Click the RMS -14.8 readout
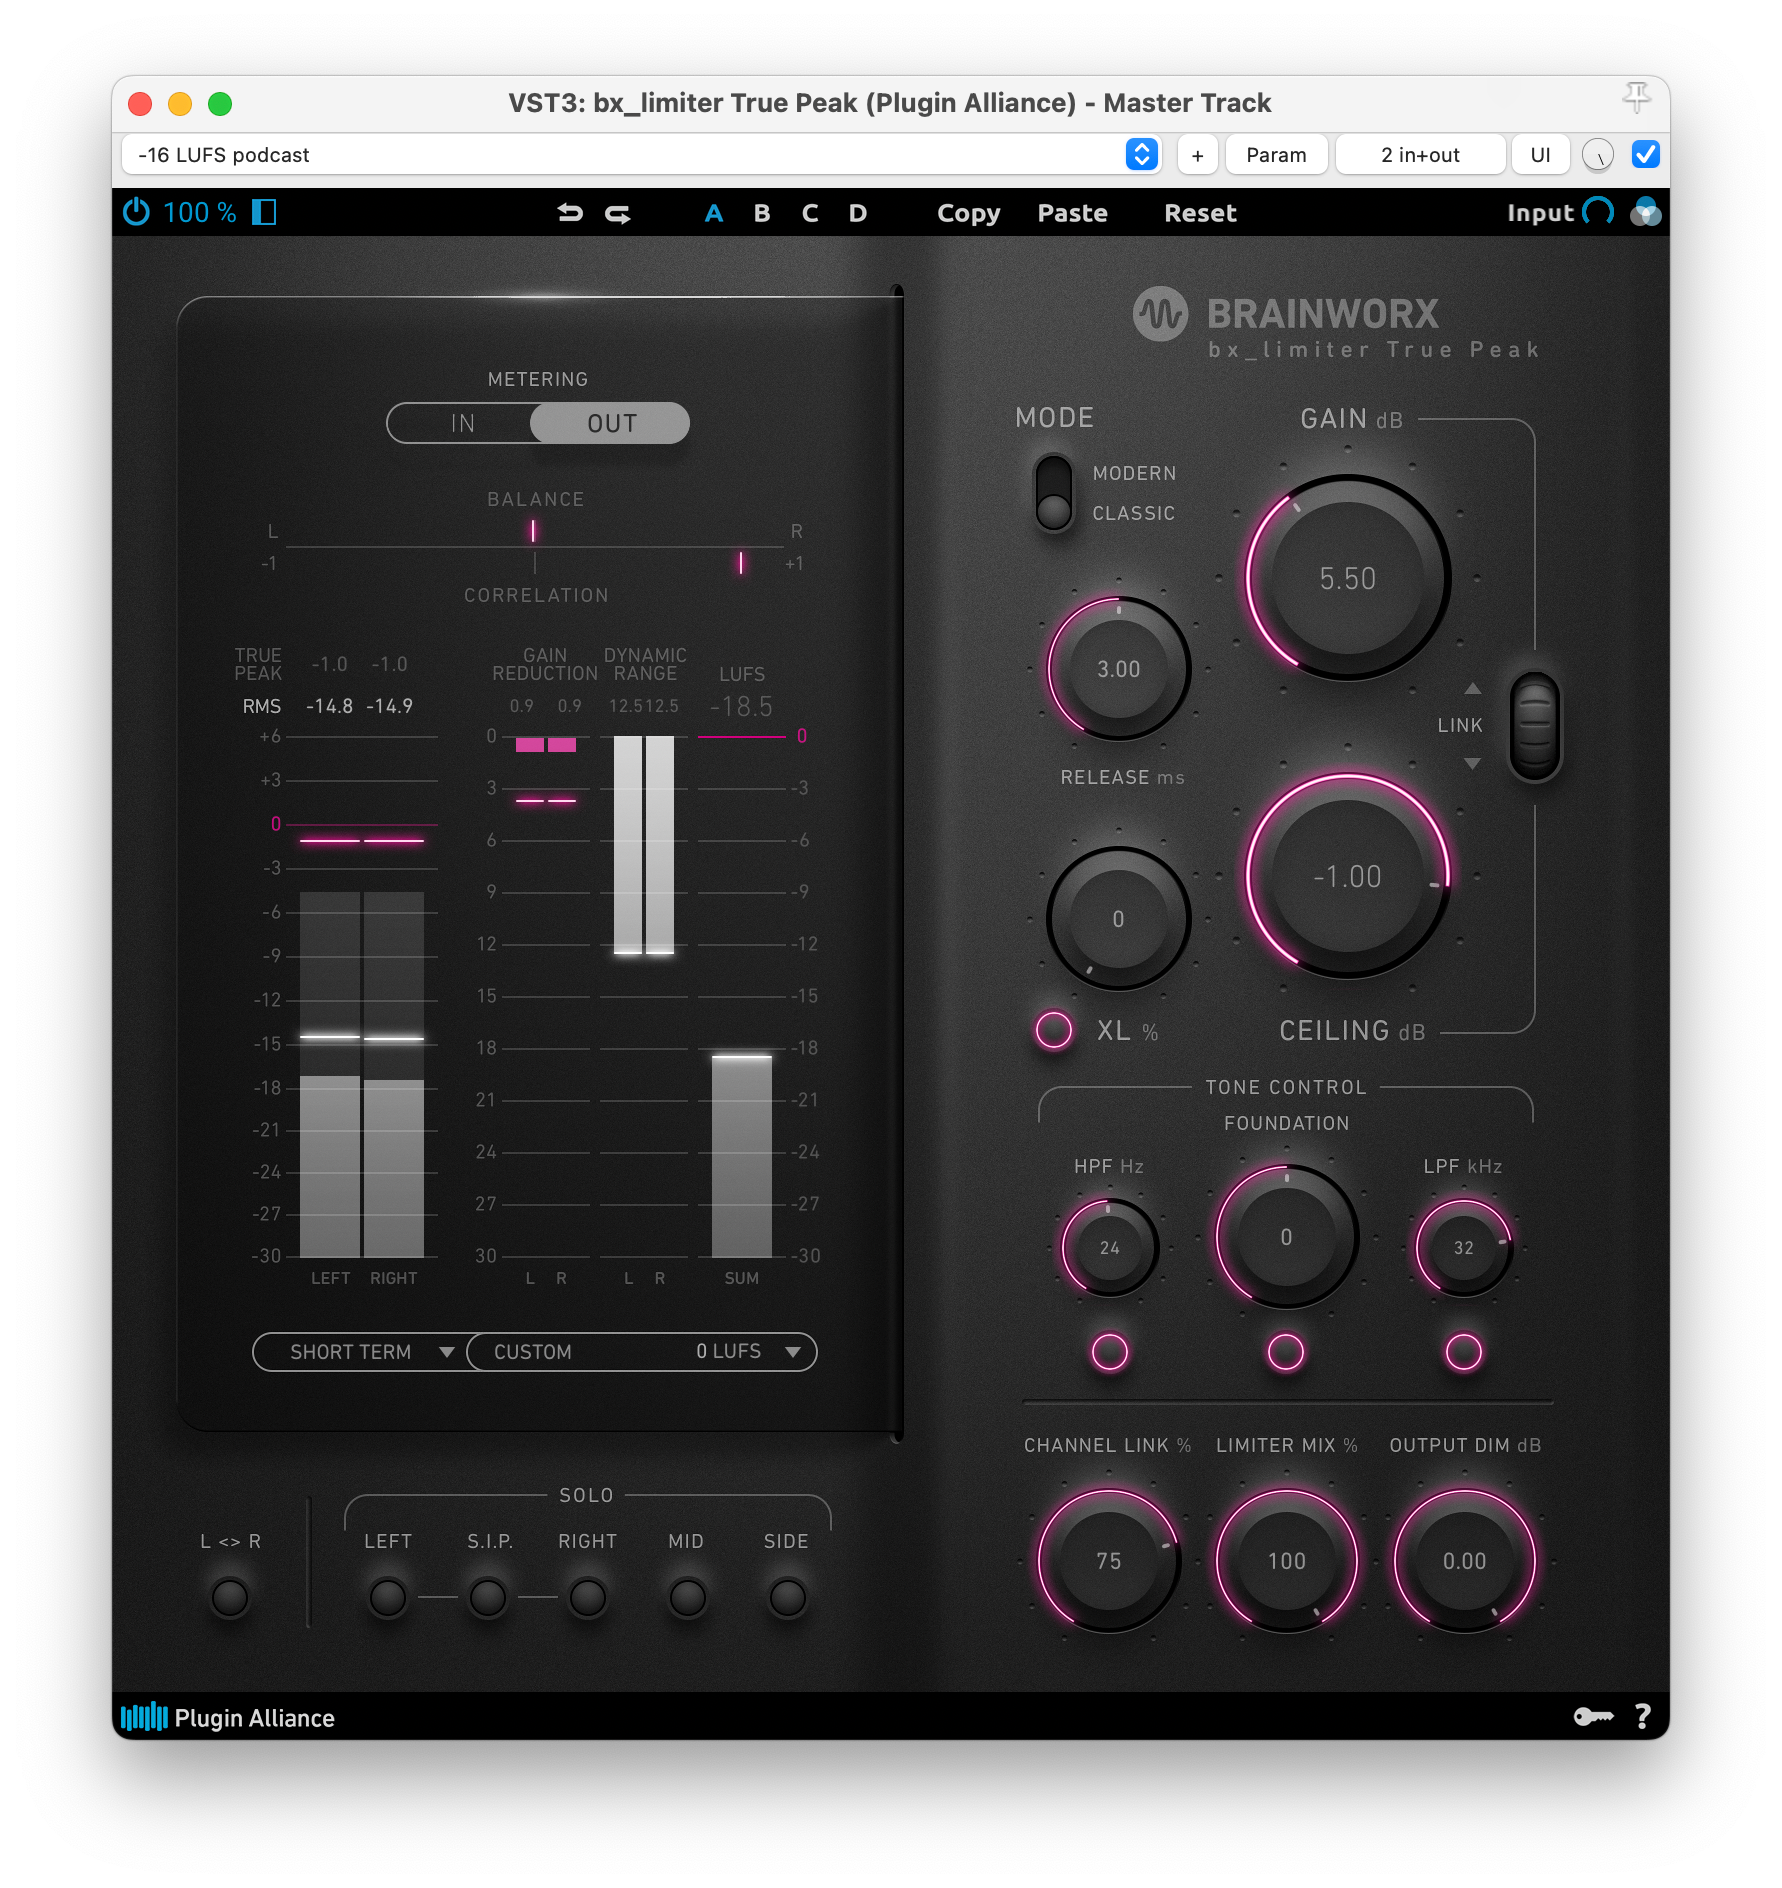 [329, 706]
